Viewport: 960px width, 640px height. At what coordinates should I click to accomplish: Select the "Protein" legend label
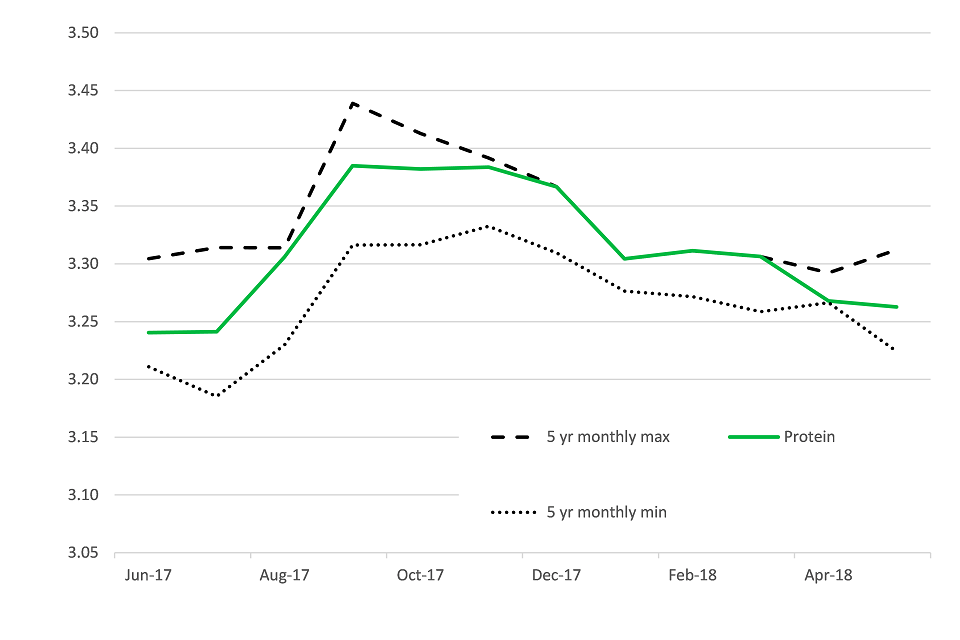[x=809, y=437]
